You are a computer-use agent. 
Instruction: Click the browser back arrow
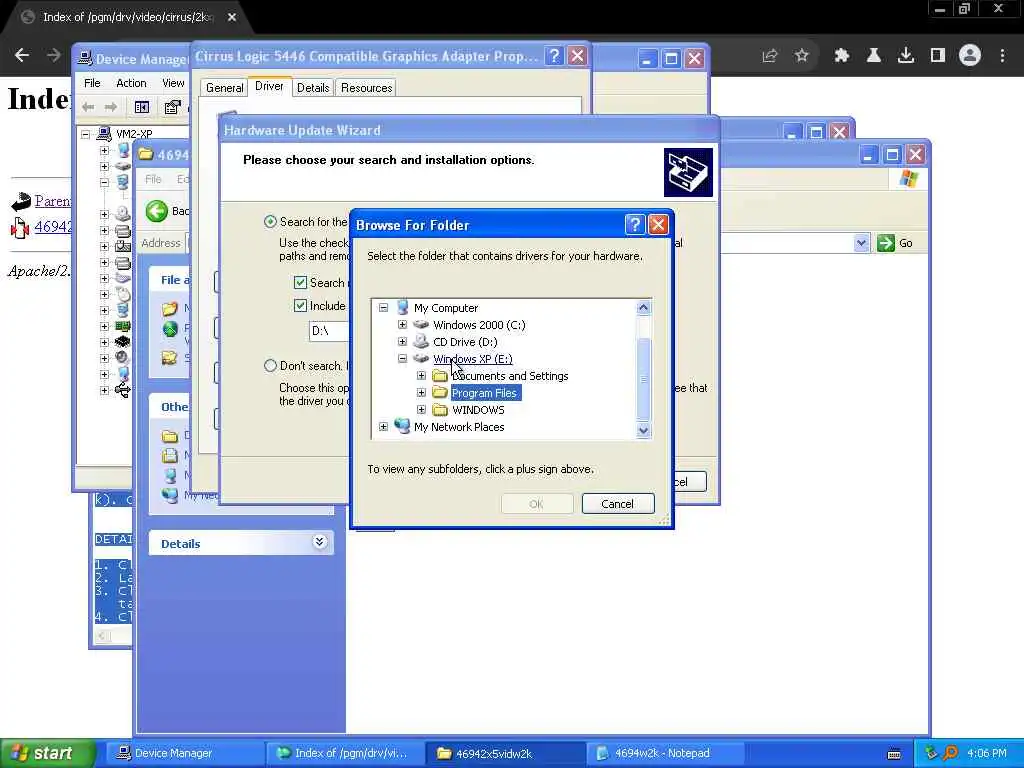tap(22, 56)
